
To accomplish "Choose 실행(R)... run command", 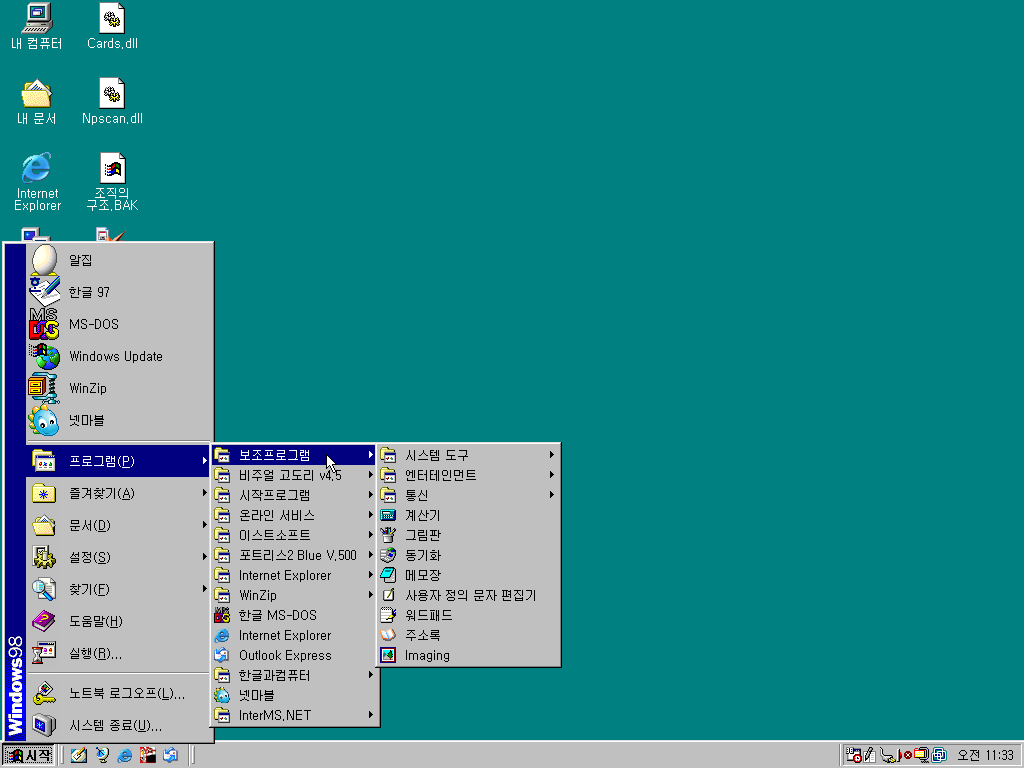I will tap(120, 653).
